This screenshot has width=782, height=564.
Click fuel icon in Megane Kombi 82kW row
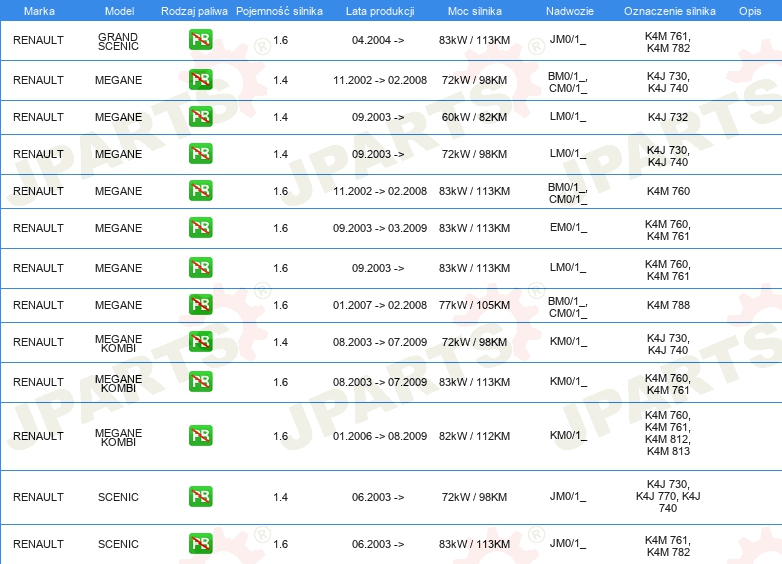pos(200,435)
